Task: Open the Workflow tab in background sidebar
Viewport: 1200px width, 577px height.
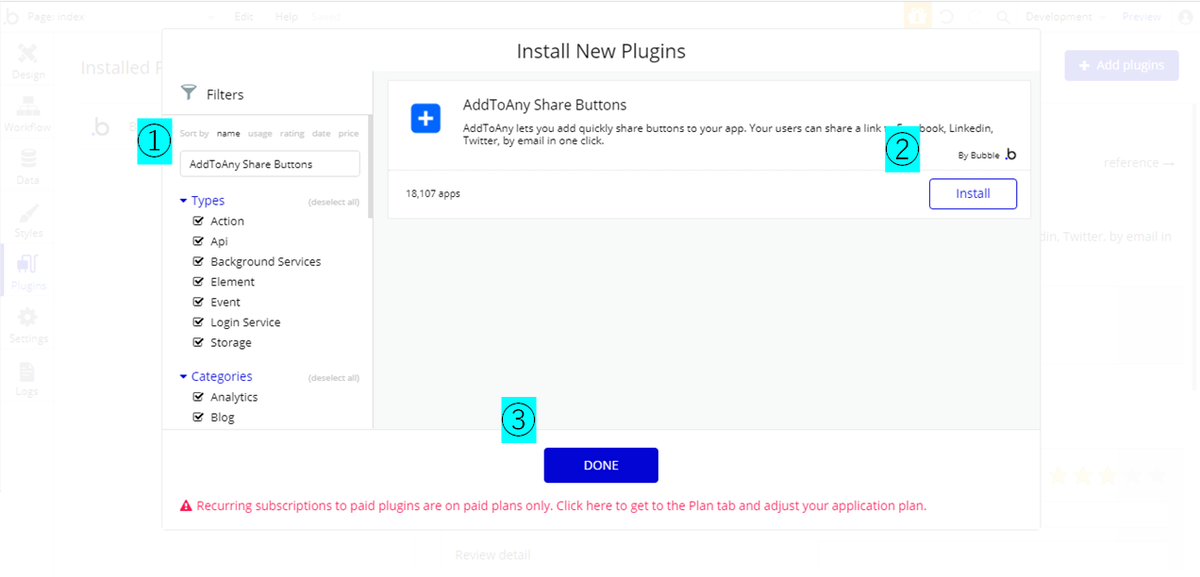Action: tap(28, 114)
